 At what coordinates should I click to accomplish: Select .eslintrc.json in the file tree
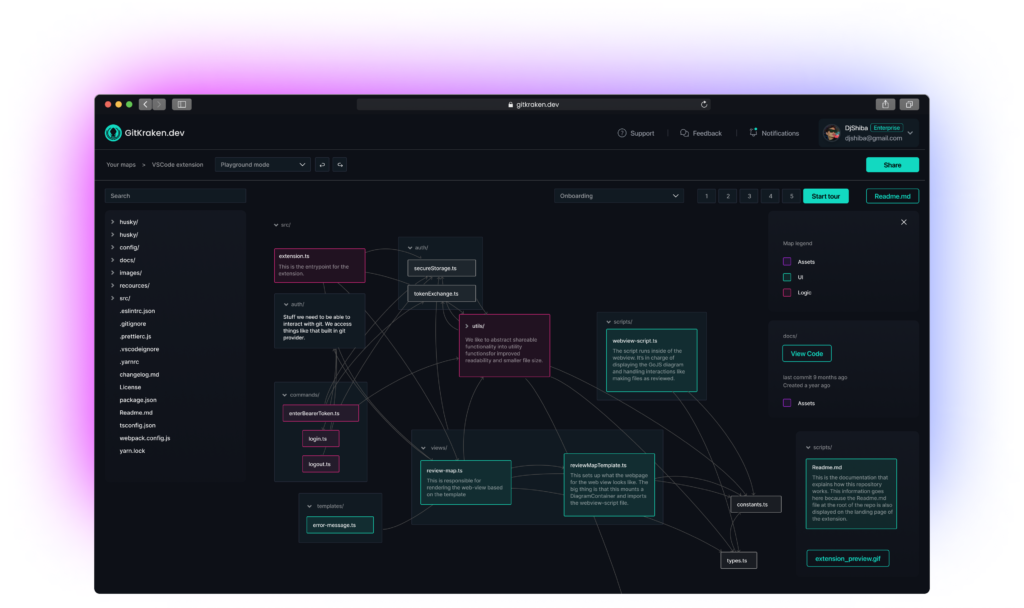[x=137, y=312]
